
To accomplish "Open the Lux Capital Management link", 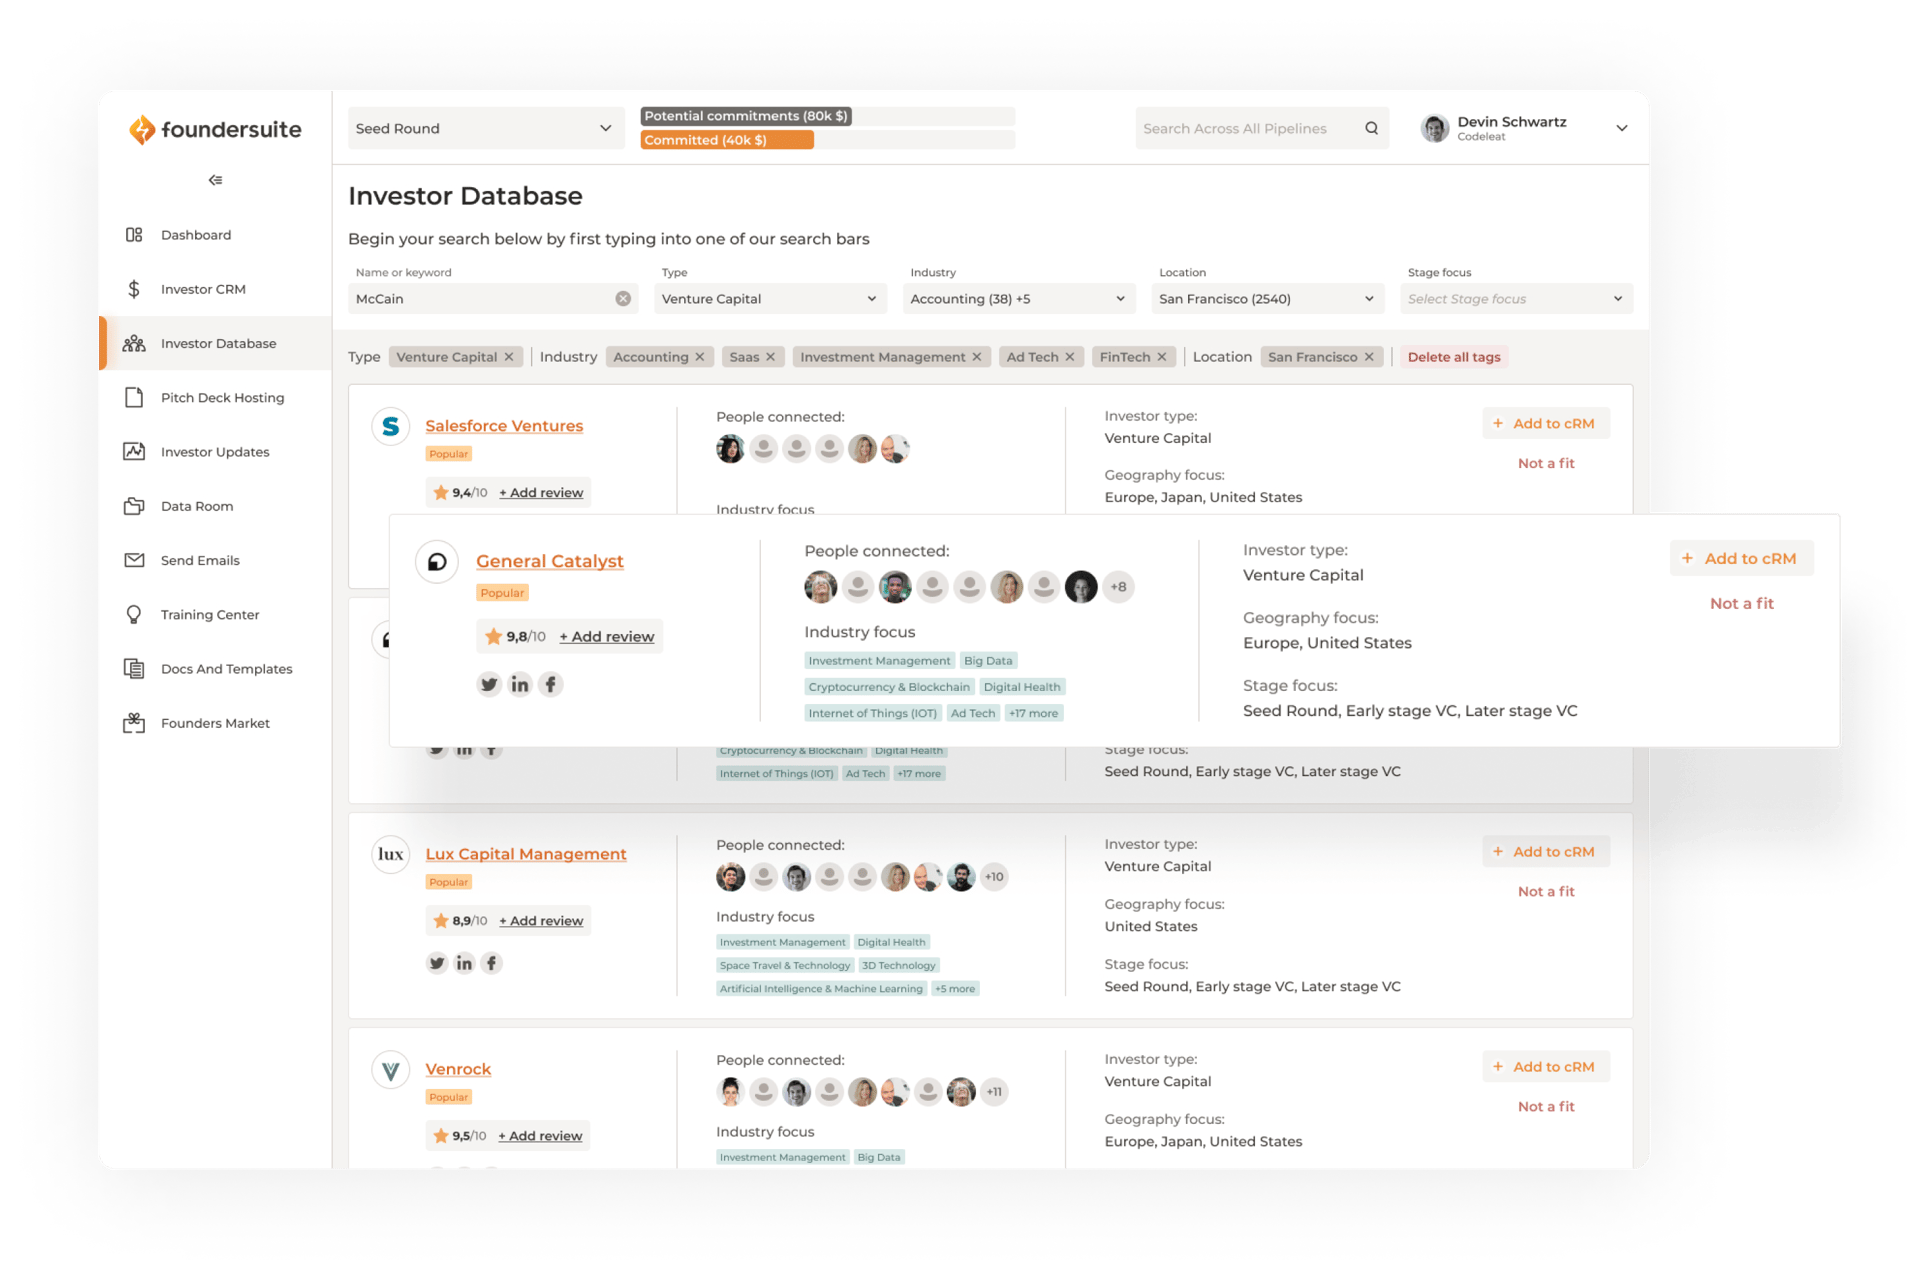I will click(x=526, y=854).
